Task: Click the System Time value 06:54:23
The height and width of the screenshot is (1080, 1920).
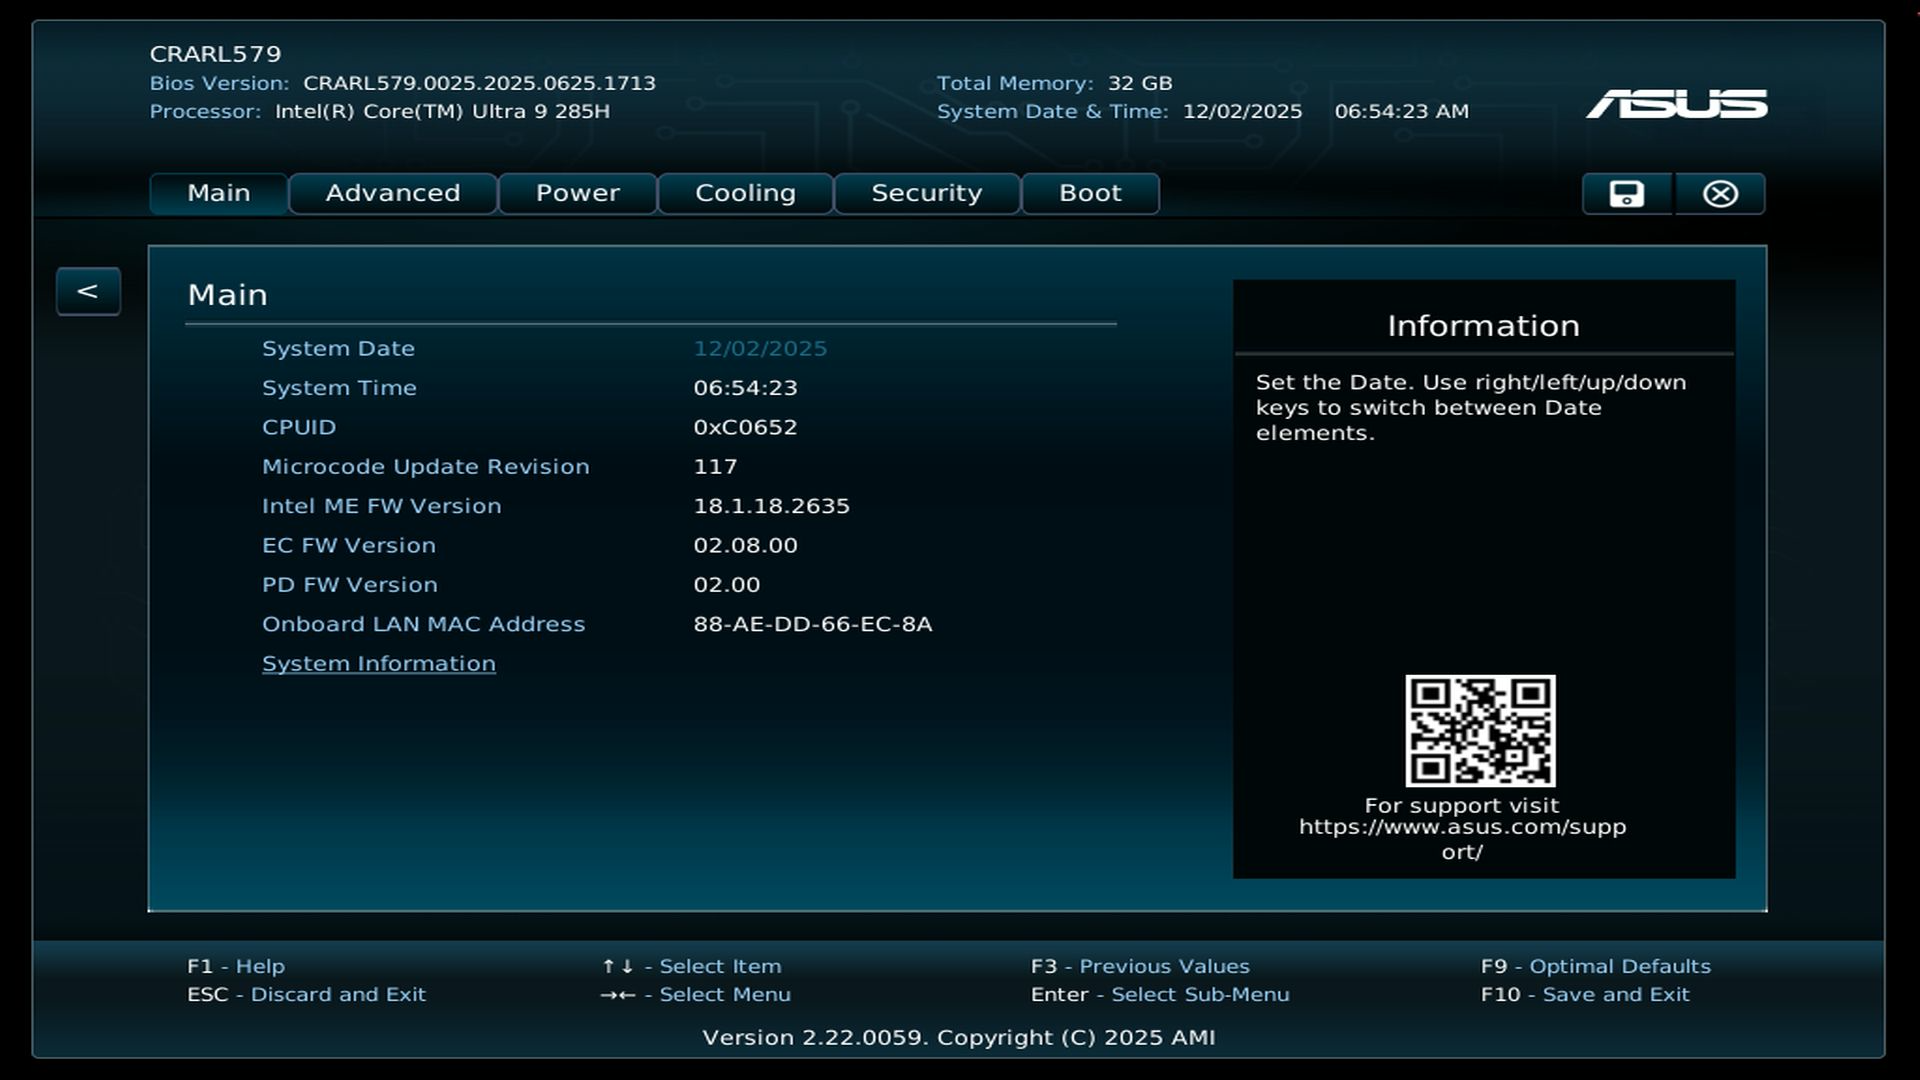Action: click(x=745, y=388)
